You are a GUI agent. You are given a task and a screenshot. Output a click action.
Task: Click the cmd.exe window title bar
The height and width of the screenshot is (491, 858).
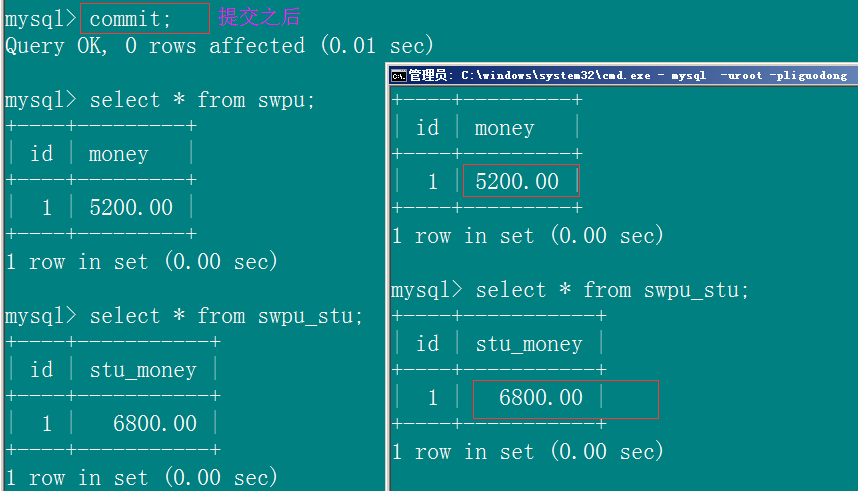coord(624,76)
